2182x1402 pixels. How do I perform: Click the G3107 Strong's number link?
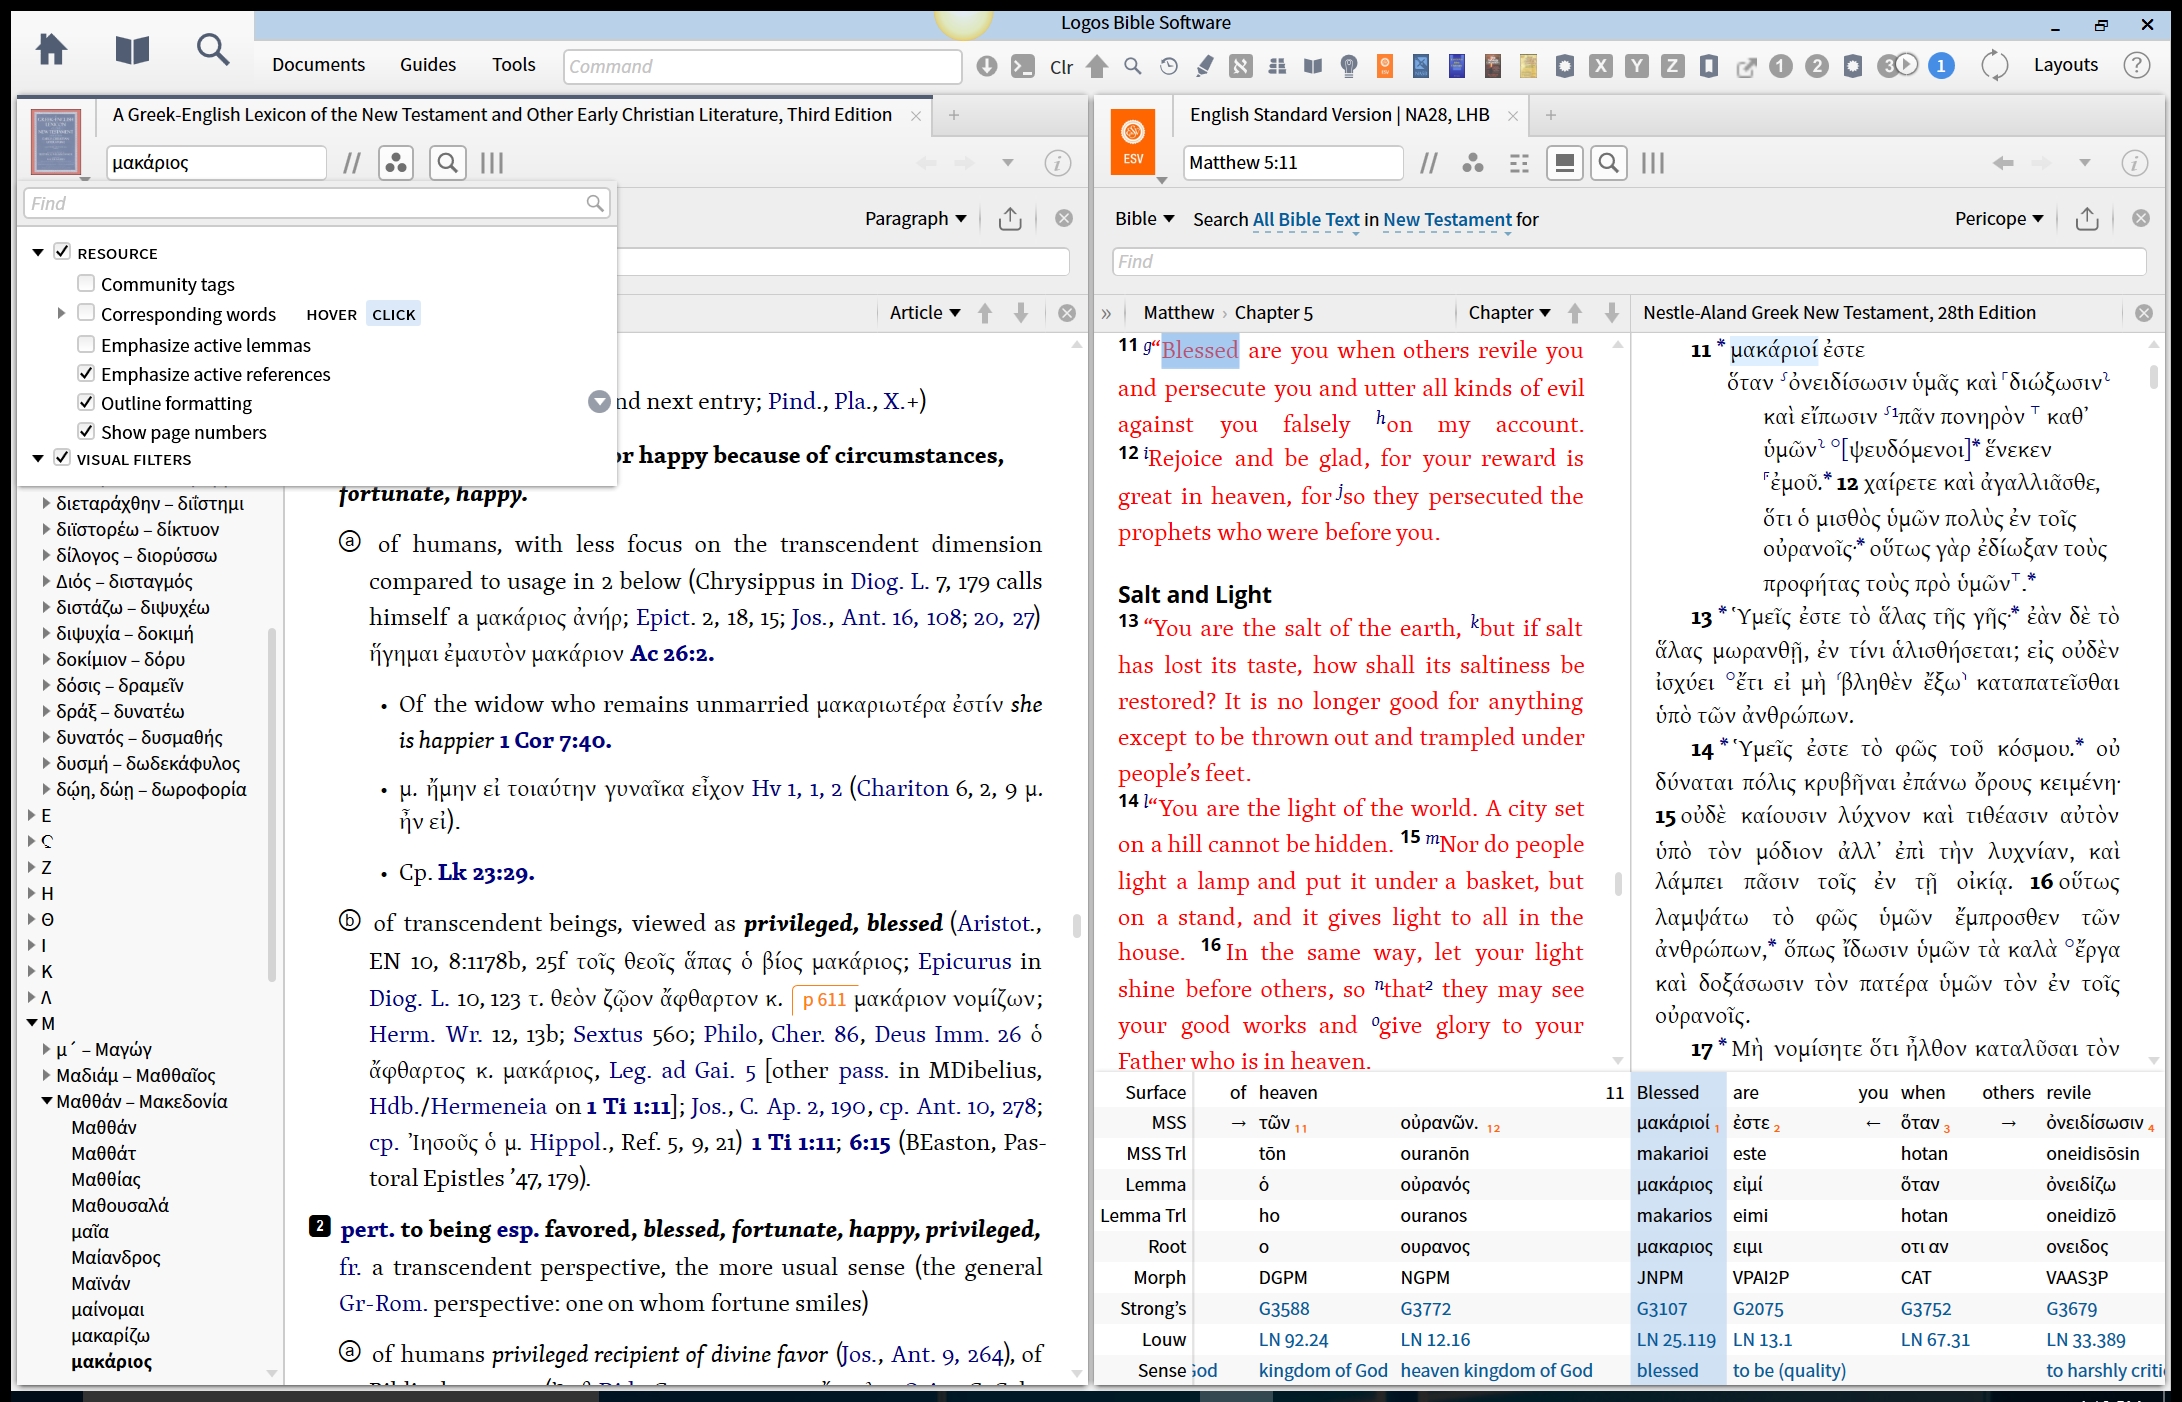(1661, 1309)
